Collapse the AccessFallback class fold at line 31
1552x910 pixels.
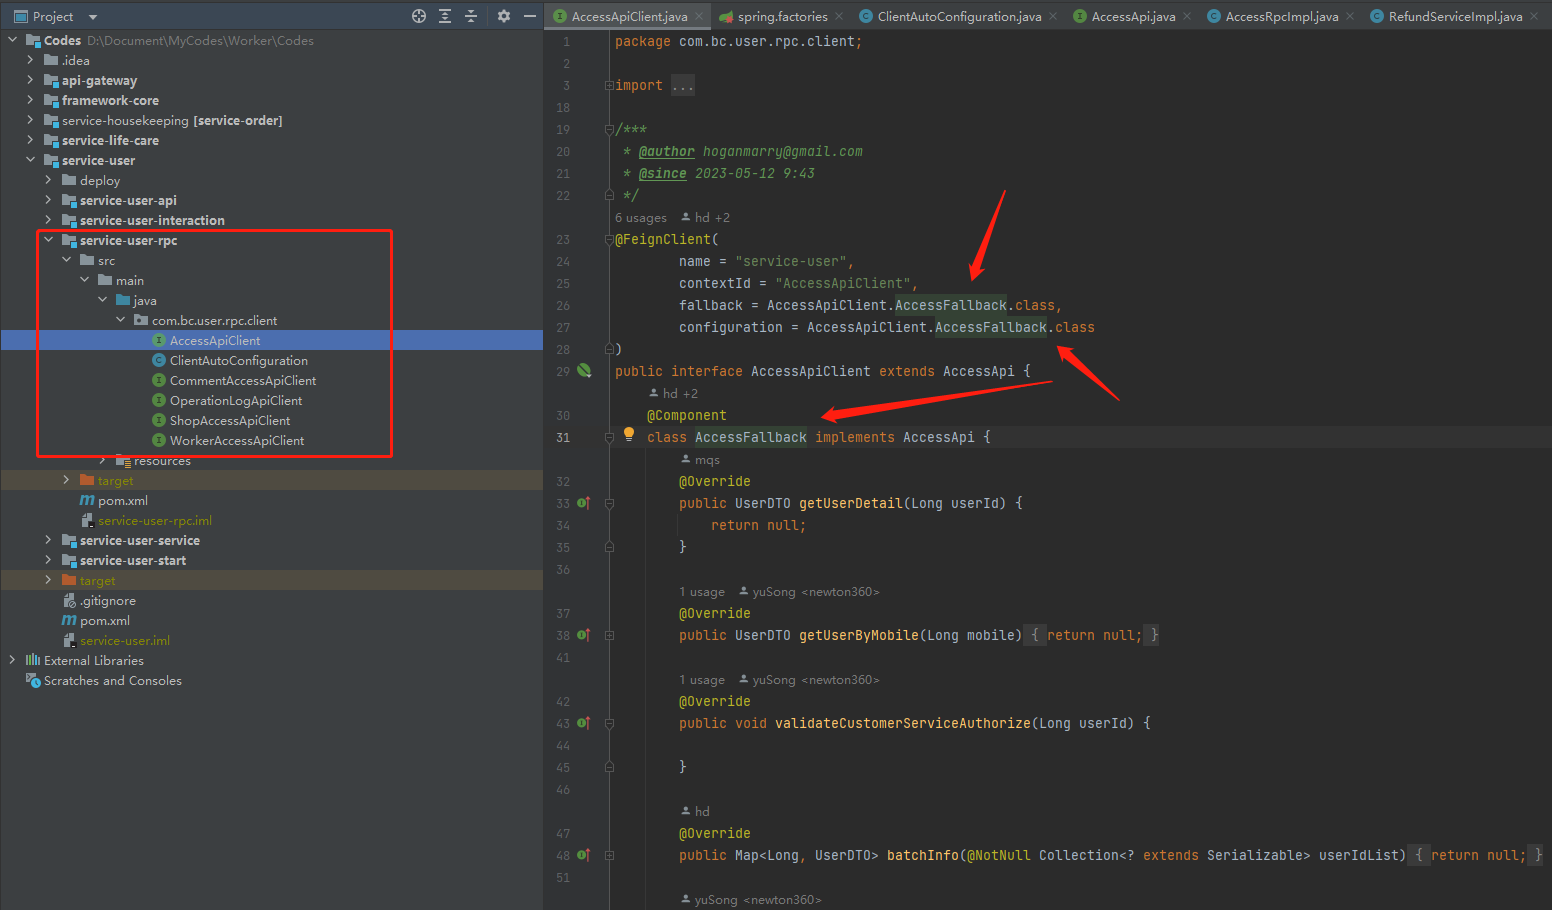coord(609,437)
